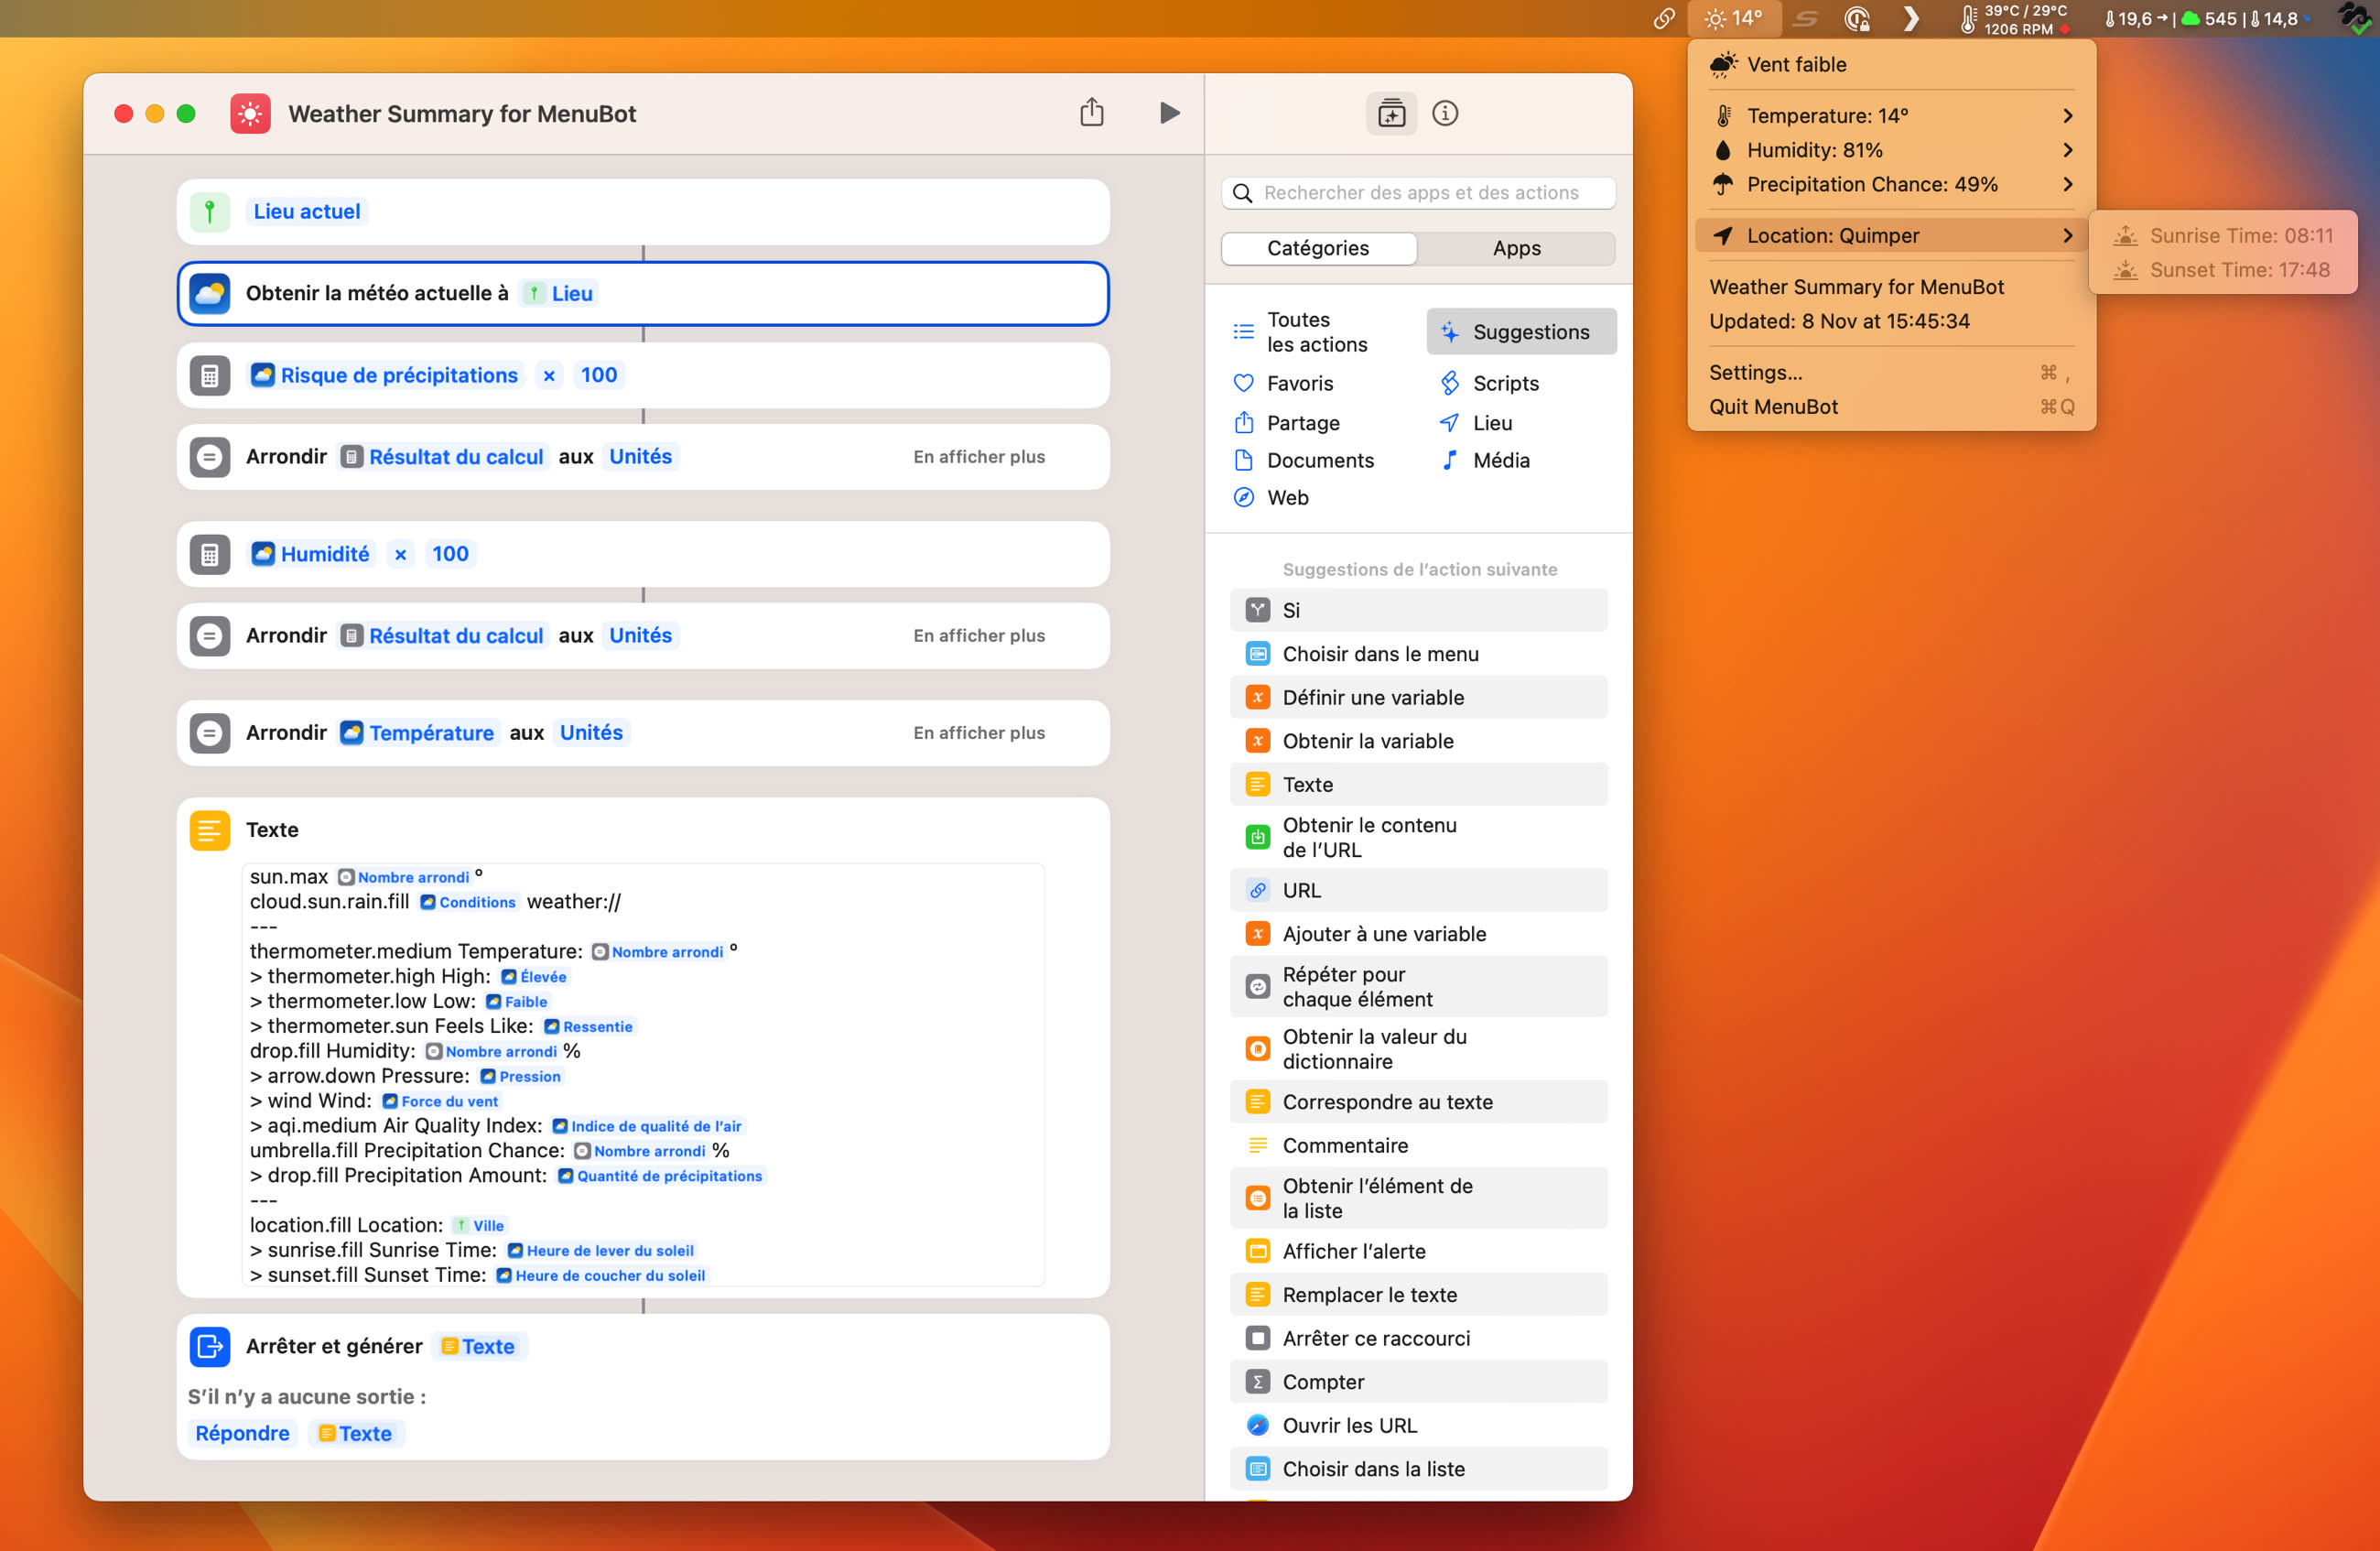
Task: Click the weather temperature 14° in the menu bar
Action: tap(1734, 18)
